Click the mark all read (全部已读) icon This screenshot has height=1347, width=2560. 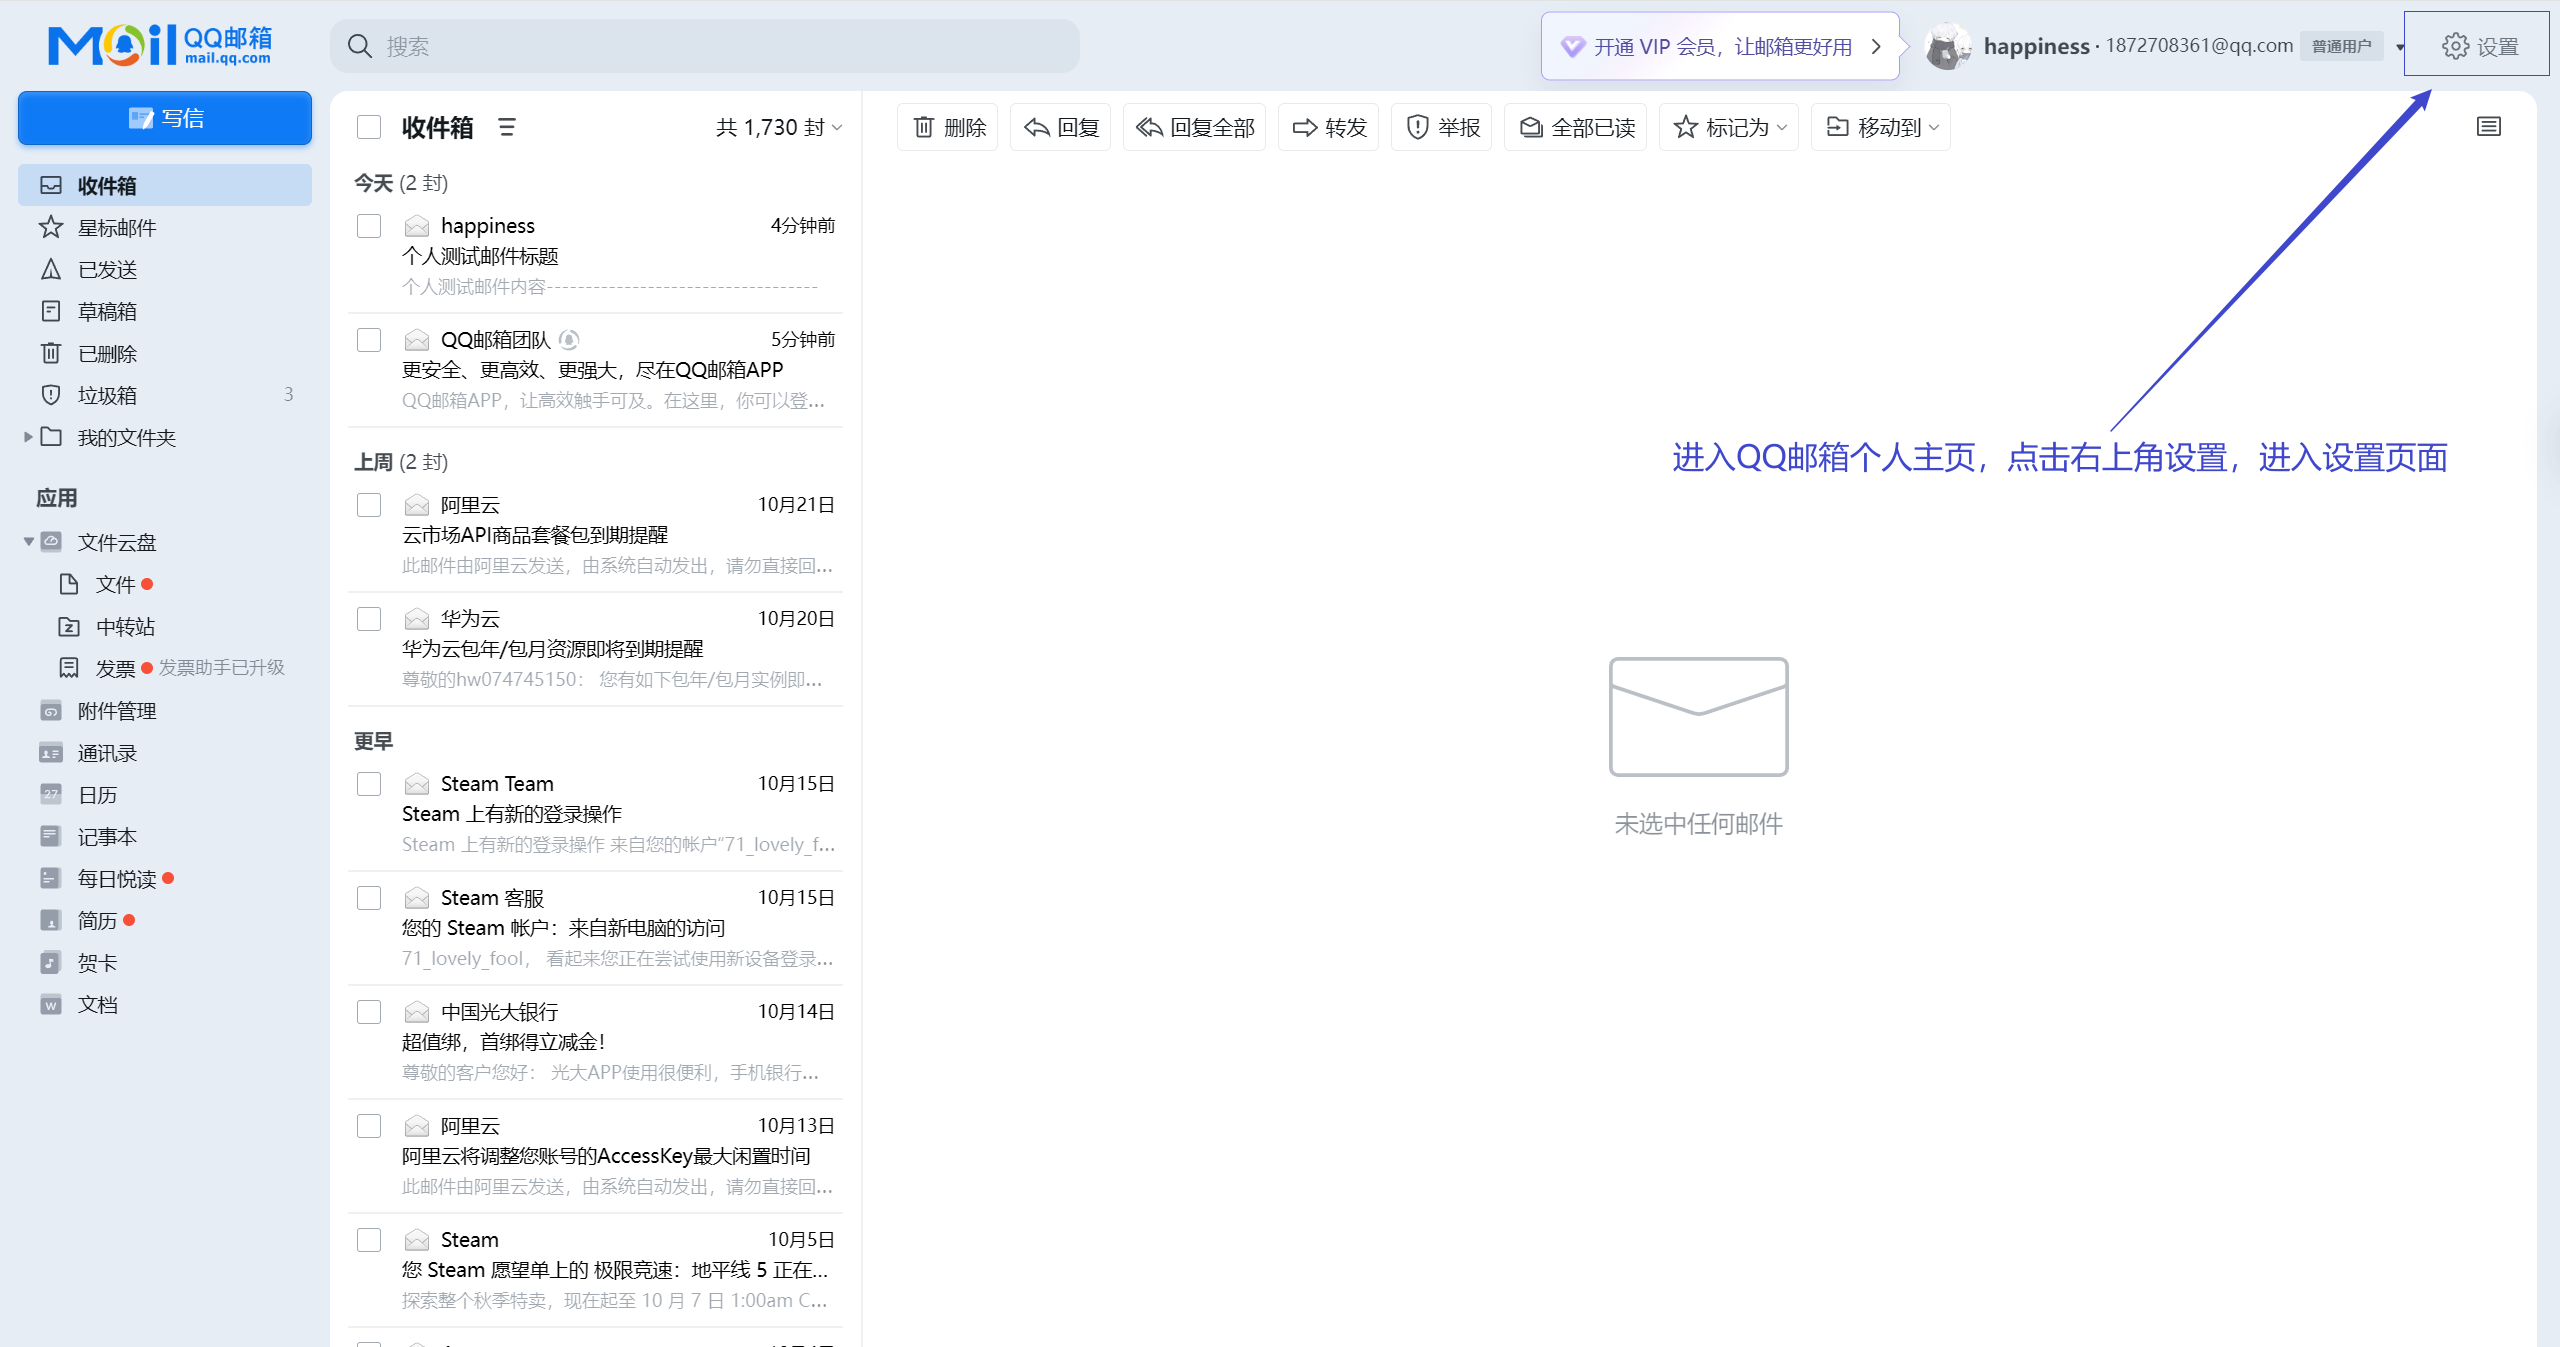(x=1530, y=127)
